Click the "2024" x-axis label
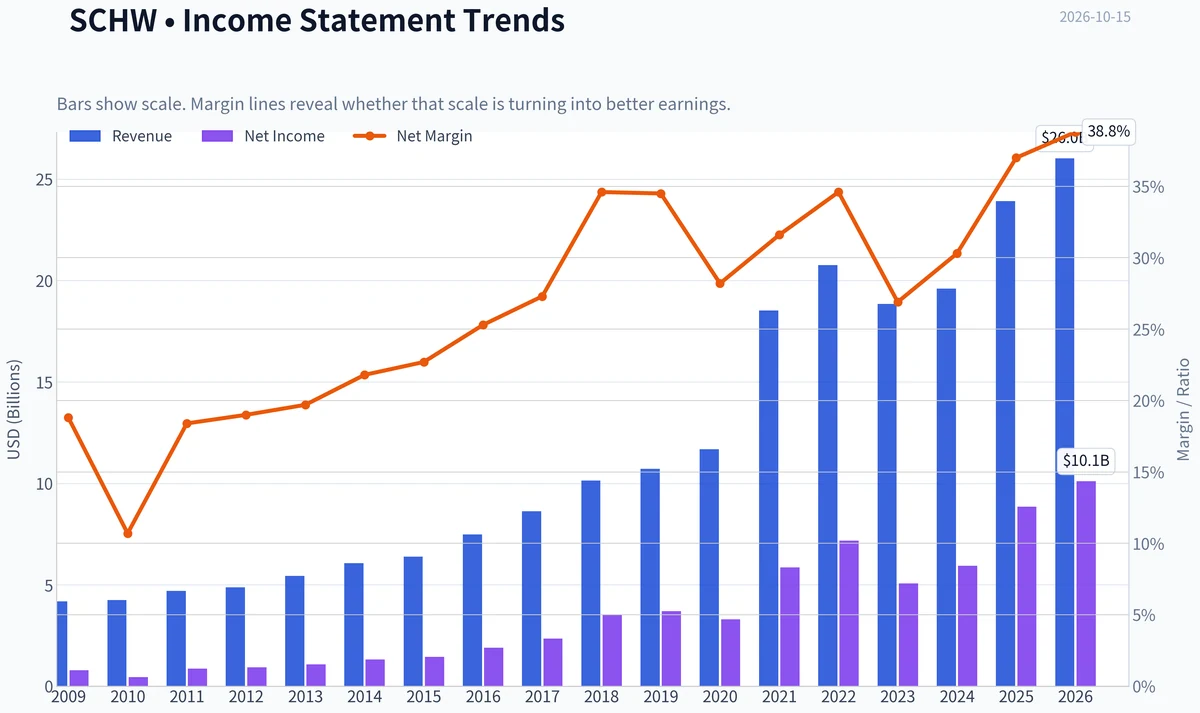This screenshot has width=1200, height=713. click(957, 697)
